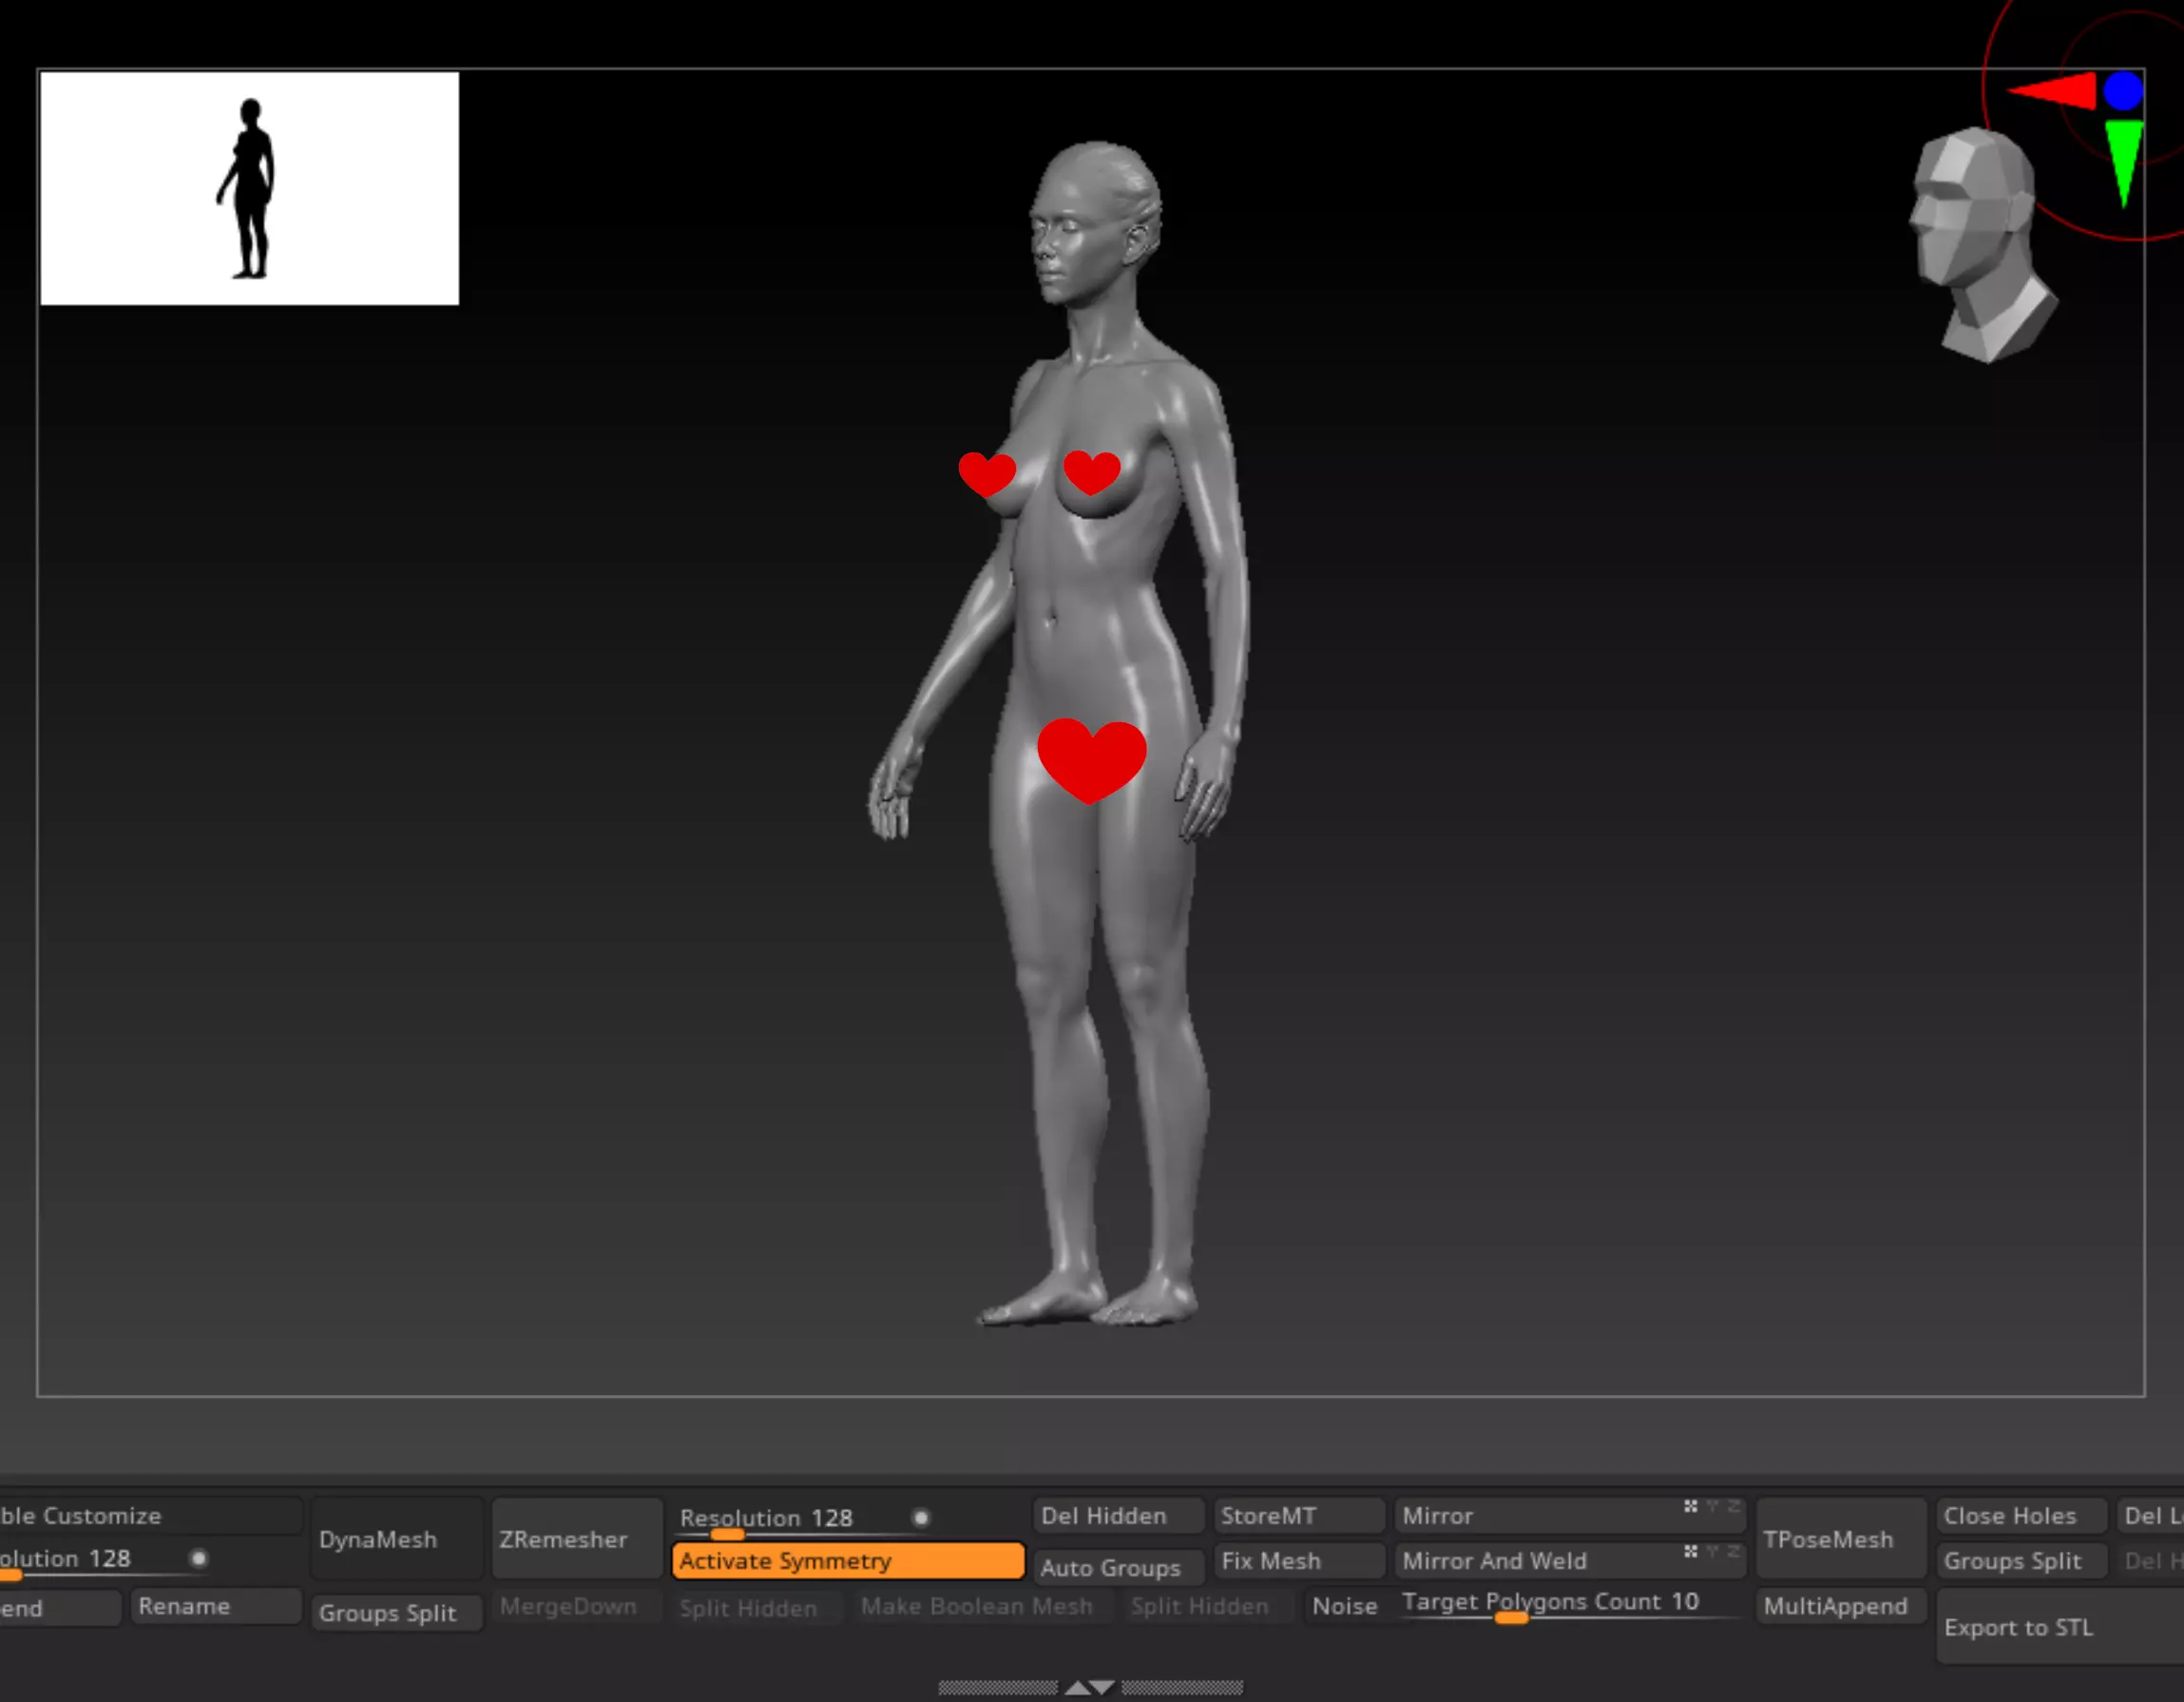
Task: Click Groups Split below DynaMesh
Action: pos(397,1613)
